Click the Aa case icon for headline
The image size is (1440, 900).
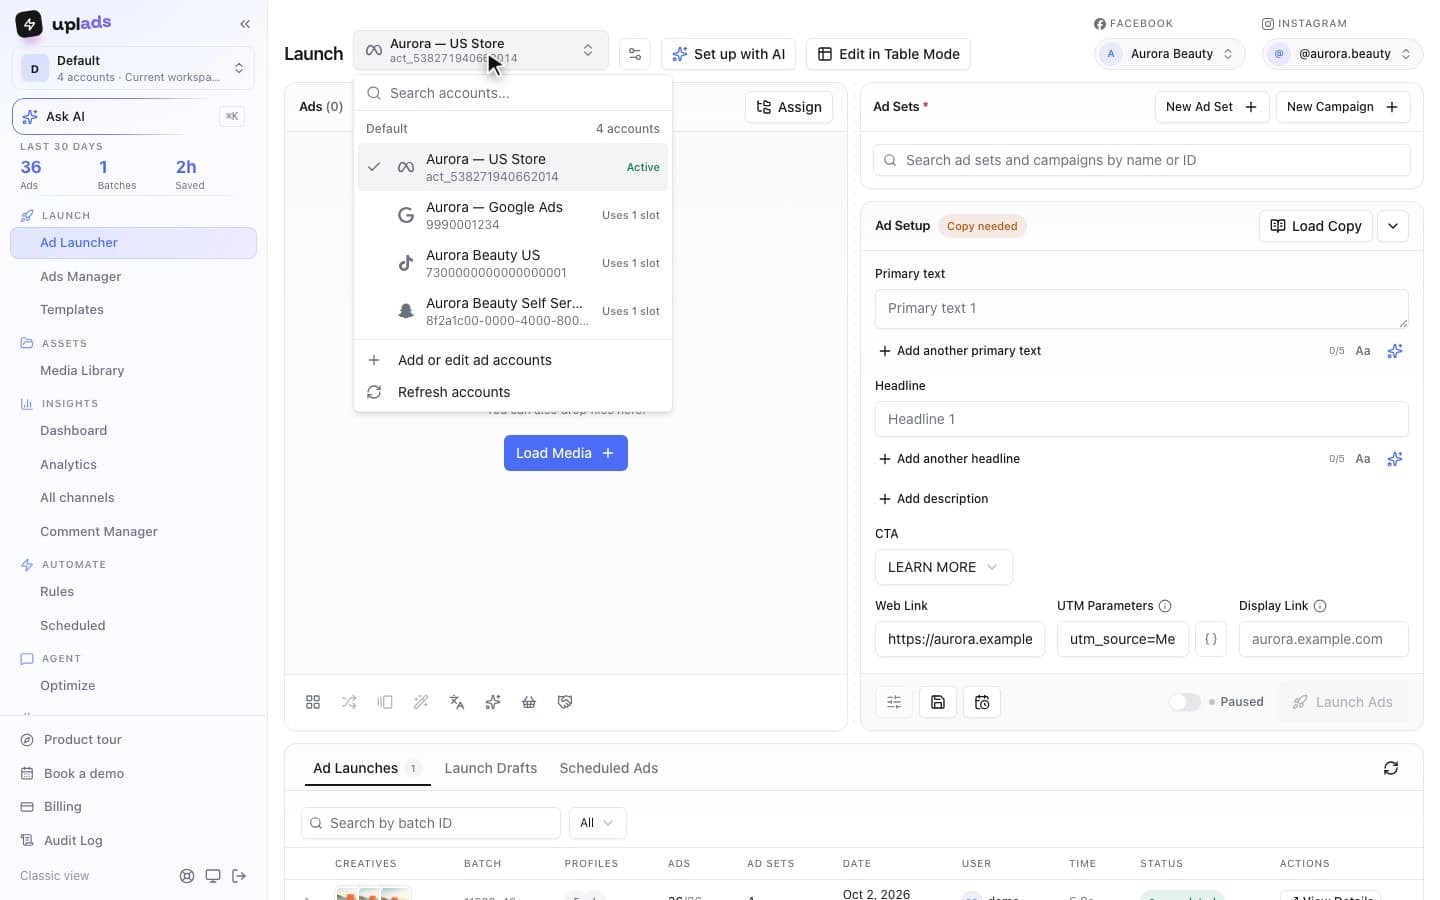(x=1363, y=459)
